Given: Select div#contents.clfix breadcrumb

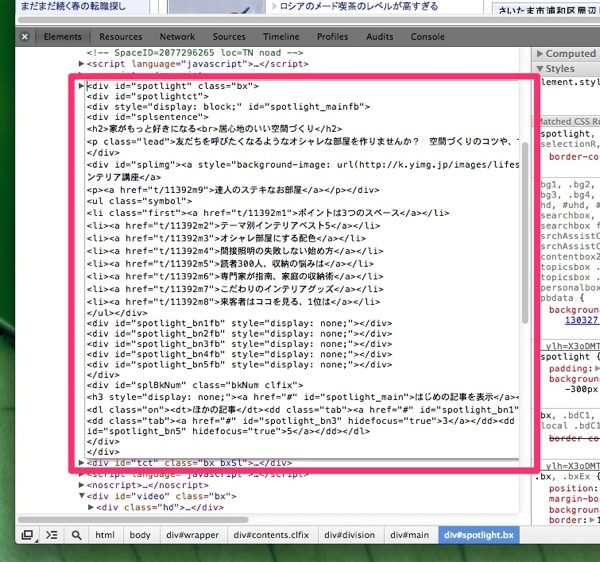Looking at the screenshot, I should pyautogui.click(x=271, y=535).
